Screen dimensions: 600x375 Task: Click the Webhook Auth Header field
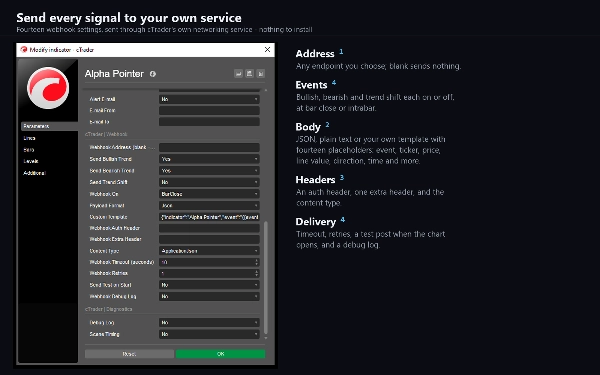click(209, 228)
